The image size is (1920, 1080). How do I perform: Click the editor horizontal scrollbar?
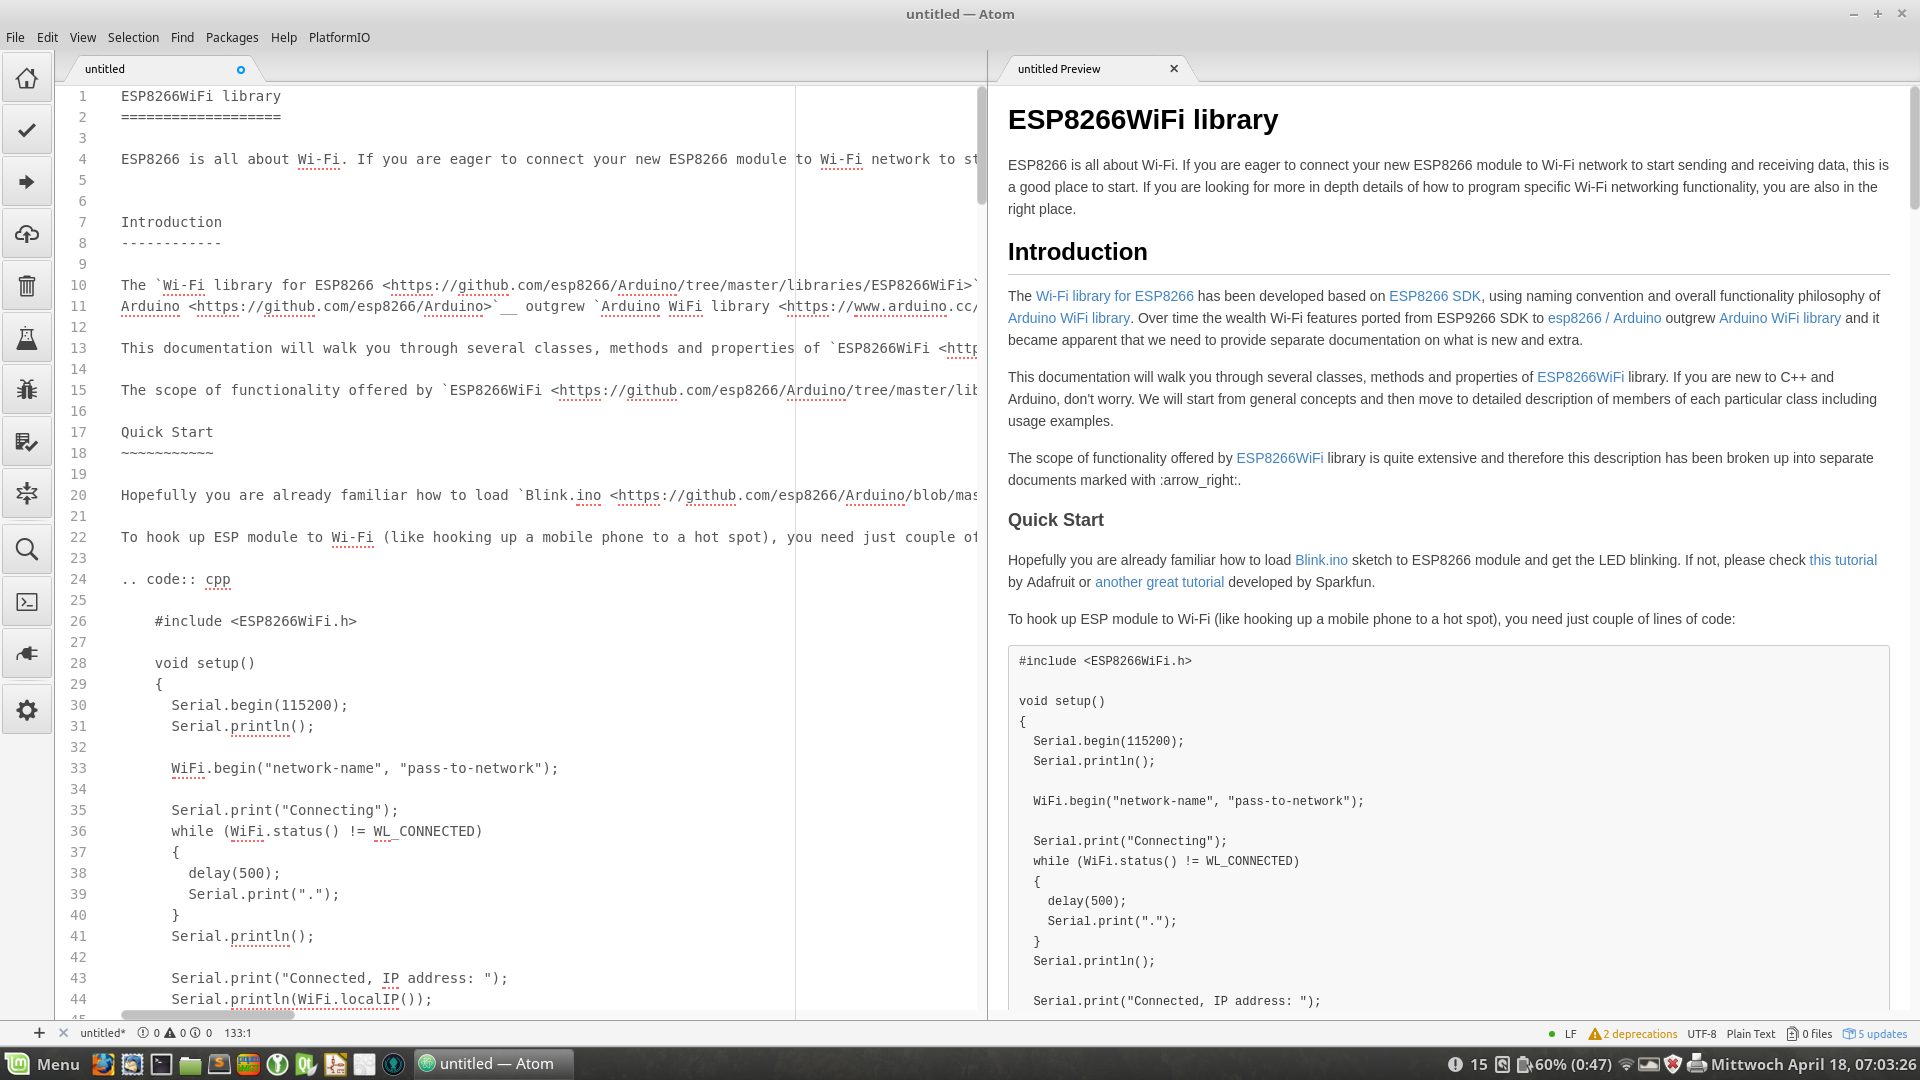(208, 1014)
